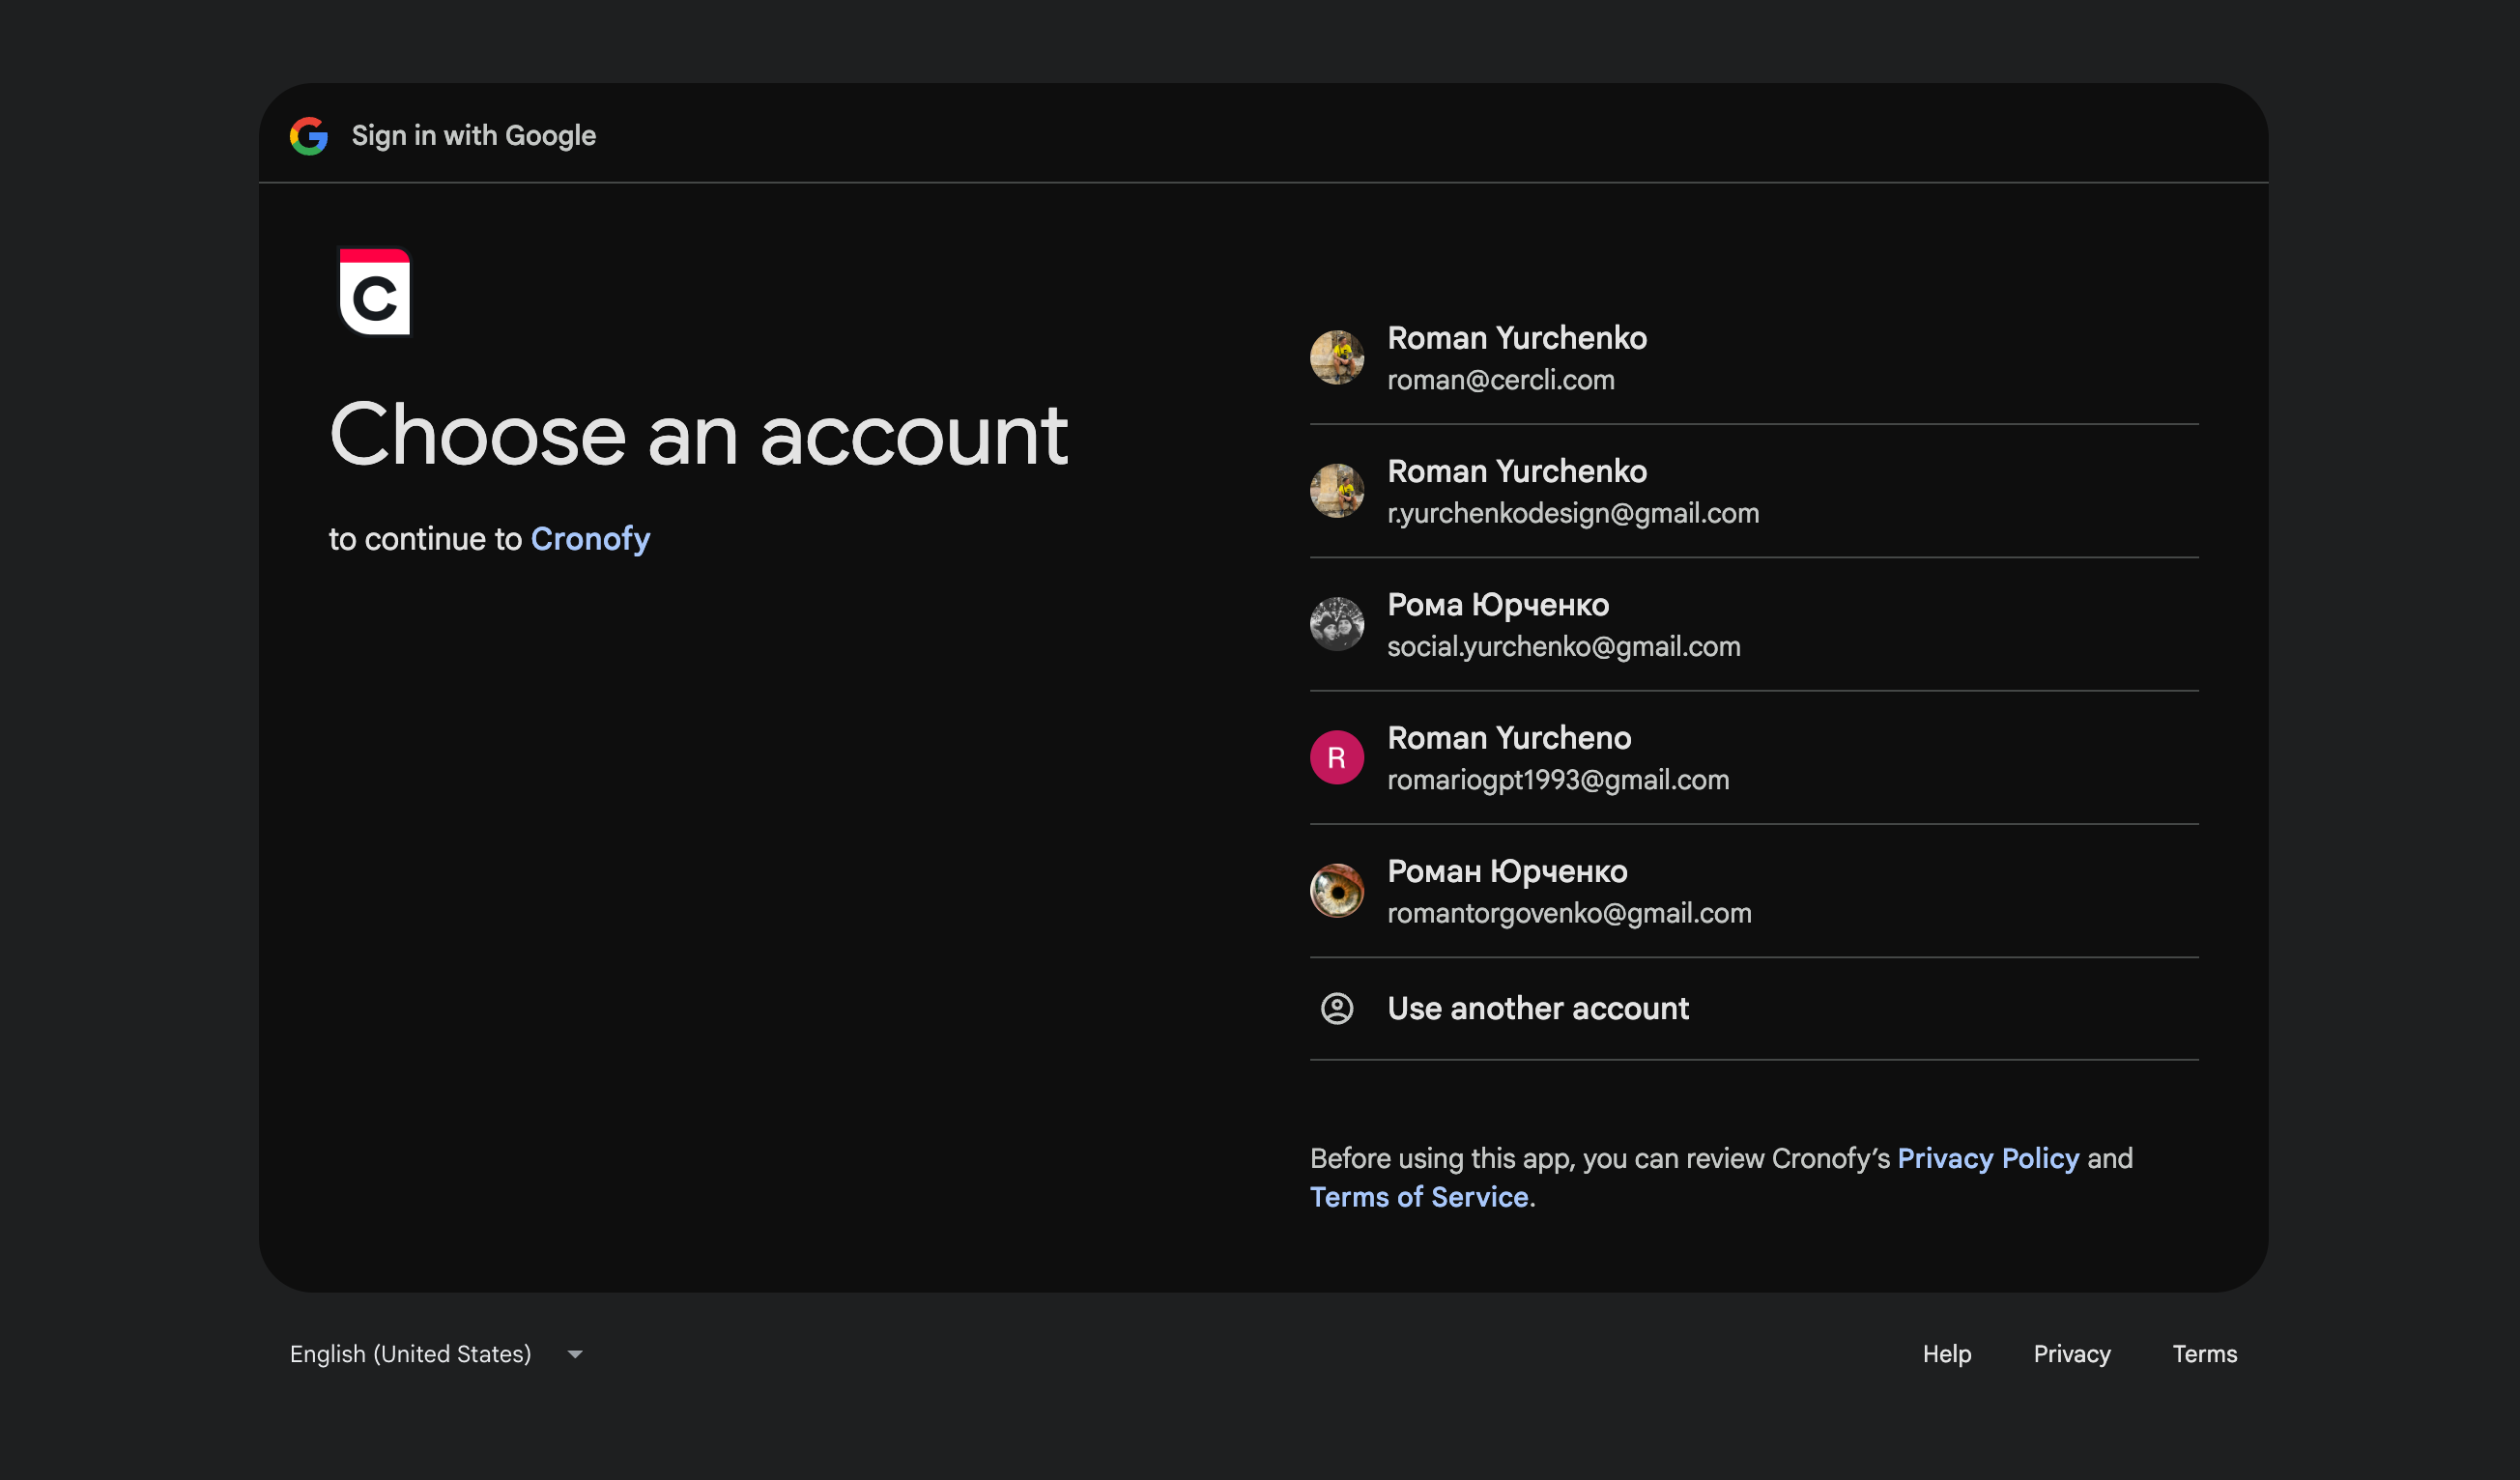This screenshot has height=1480, width=2520.
Task: Click the pink R avatar for romariogpt1993
Action: (x=1337, y=758)
